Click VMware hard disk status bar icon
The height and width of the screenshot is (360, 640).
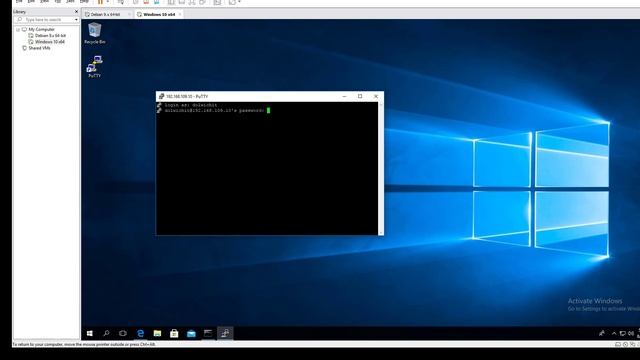point(618,344)
